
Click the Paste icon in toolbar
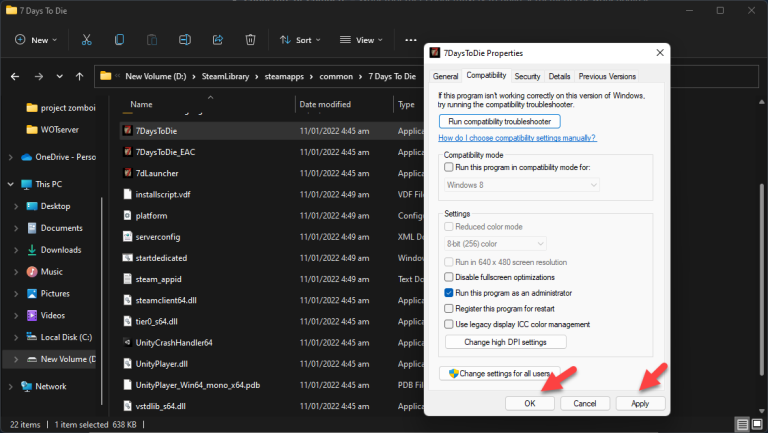pos(152,40)
